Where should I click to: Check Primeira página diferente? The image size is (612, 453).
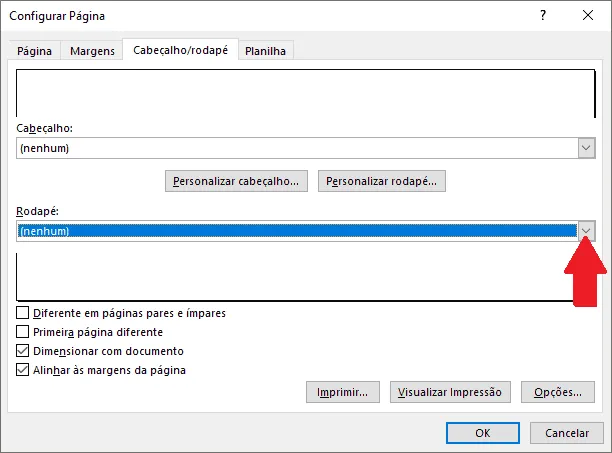[23, 332]
